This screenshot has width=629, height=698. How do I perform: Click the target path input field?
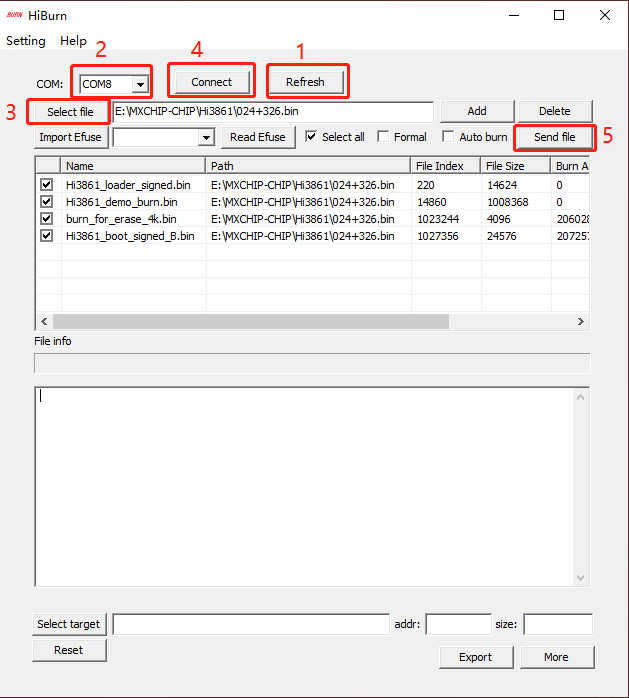pos(251,624)
